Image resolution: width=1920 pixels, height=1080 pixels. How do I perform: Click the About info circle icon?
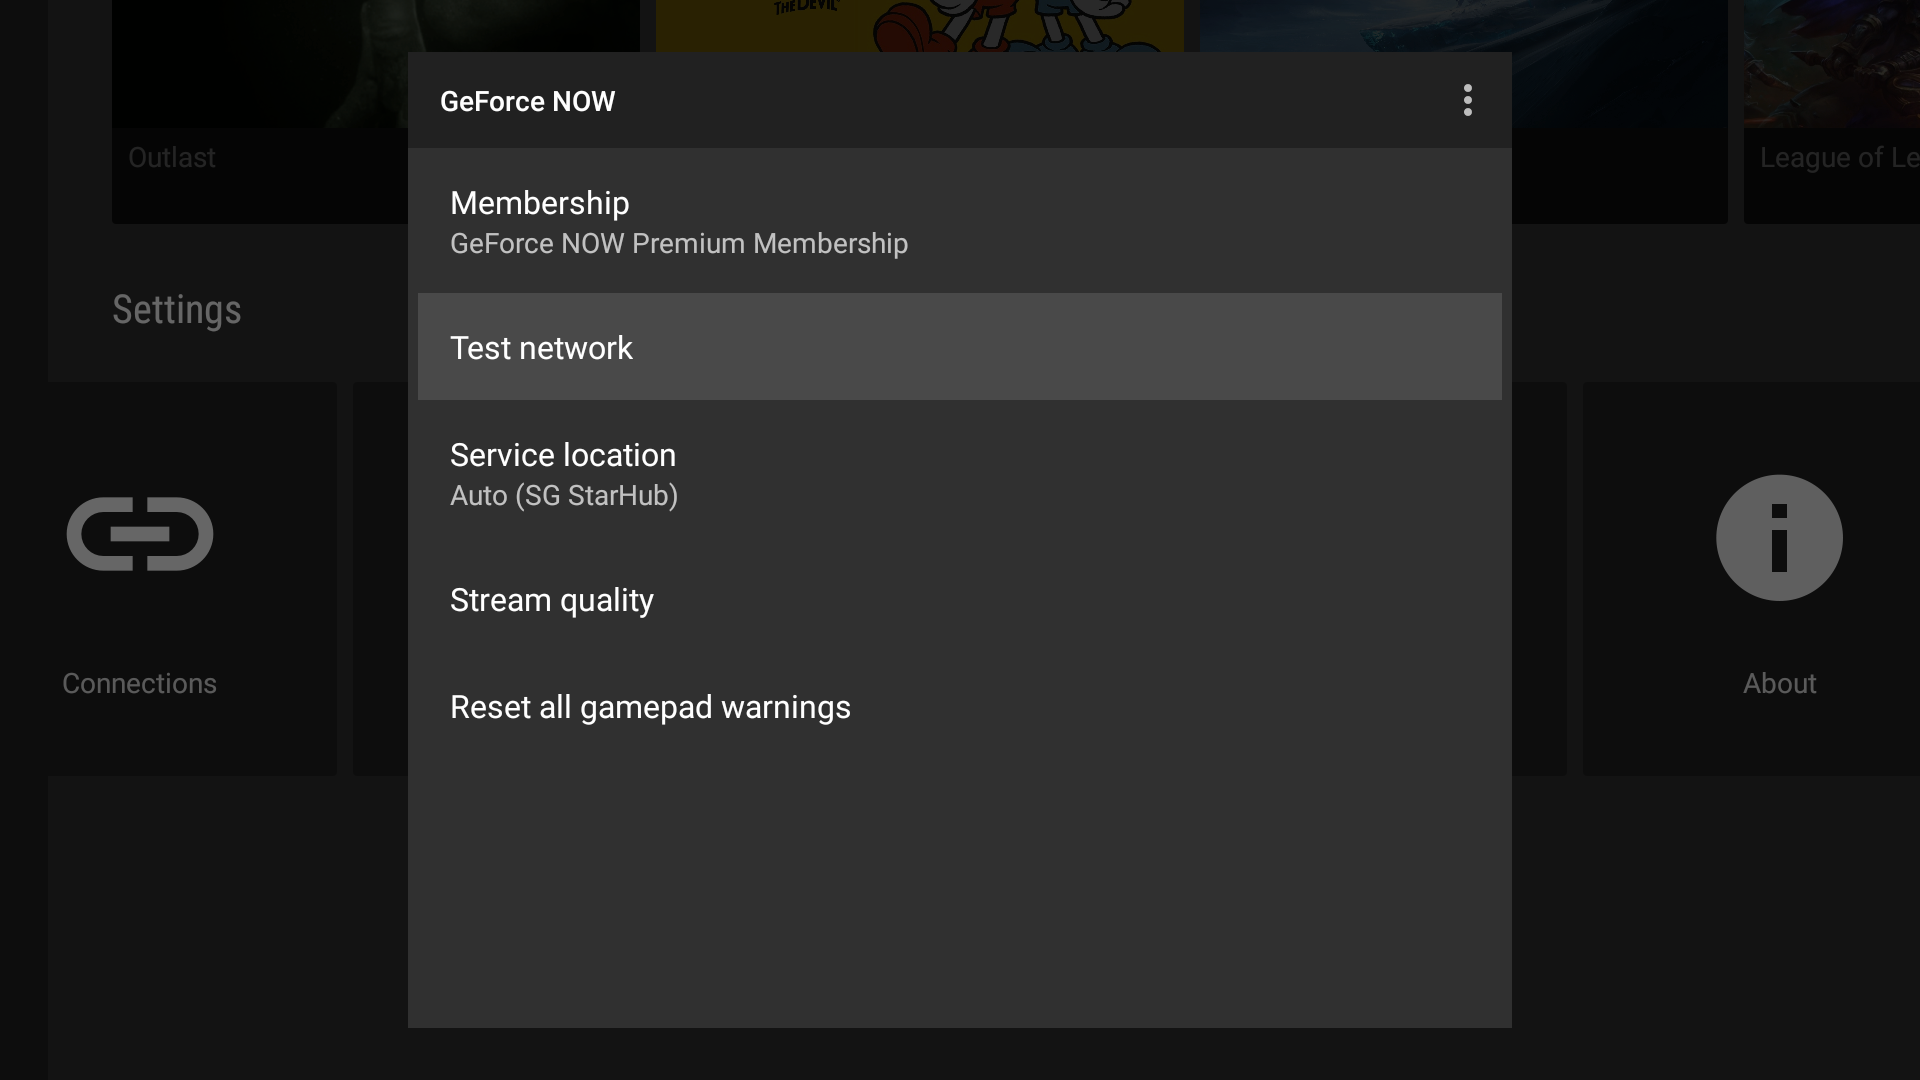(1779, 538)
